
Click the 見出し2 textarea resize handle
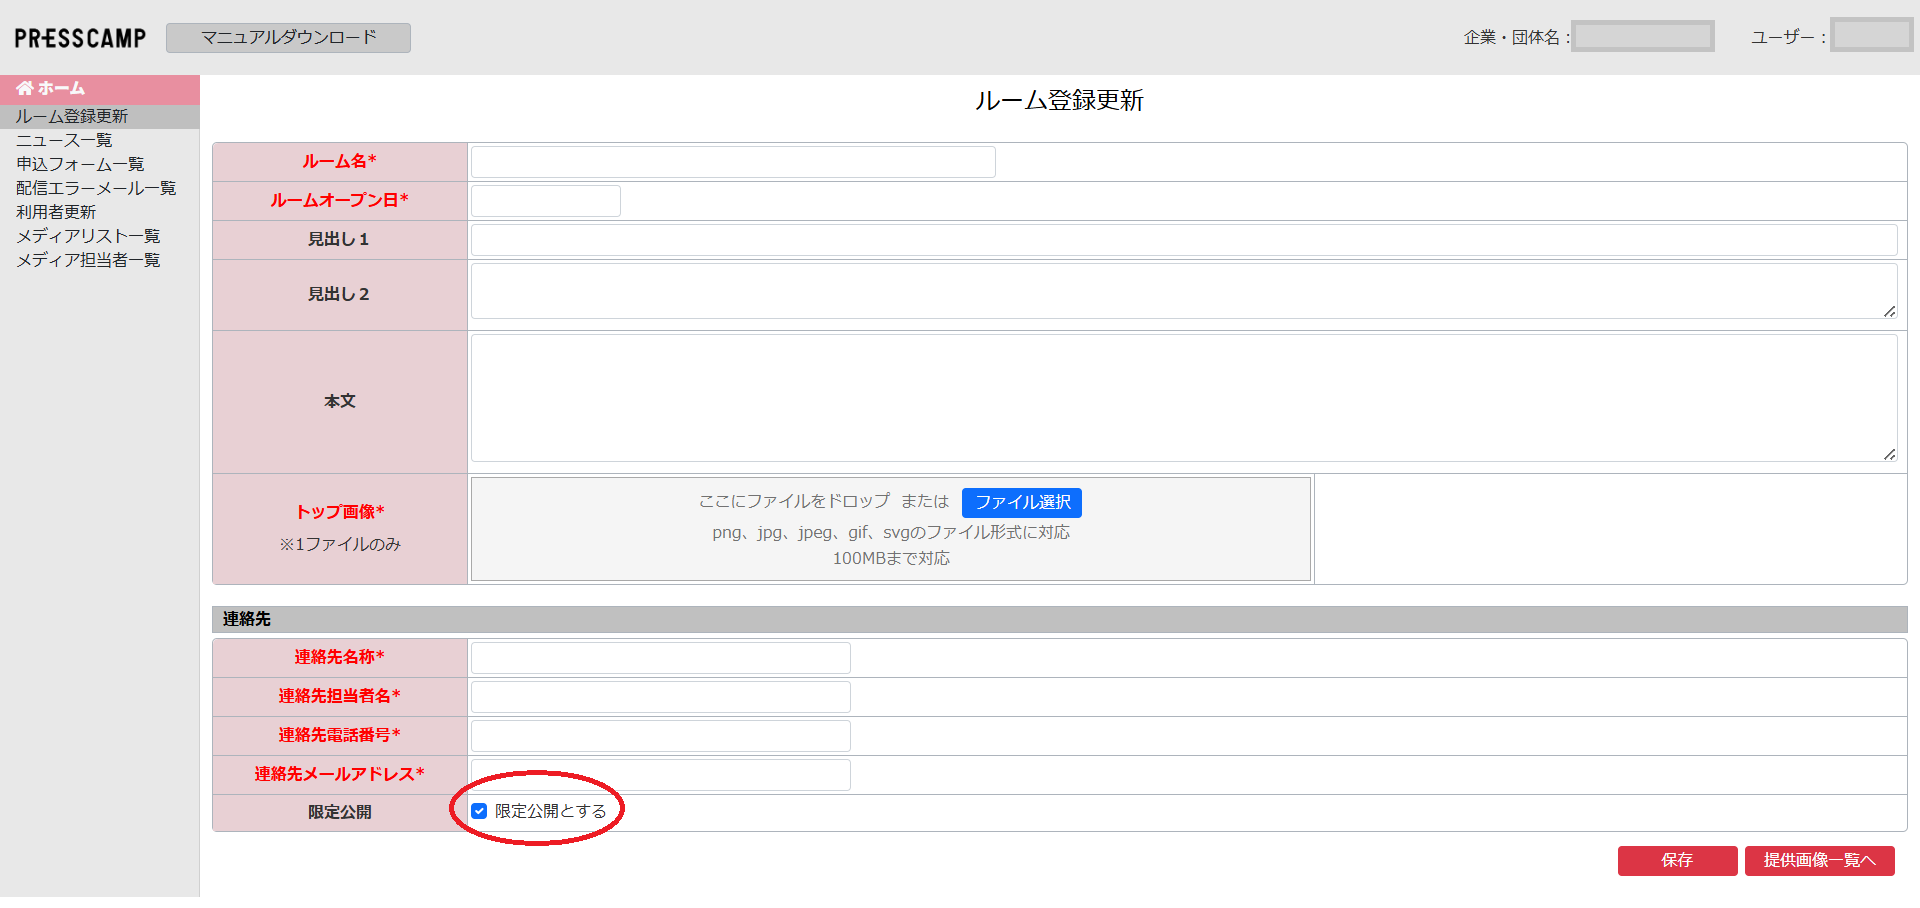1889,311
